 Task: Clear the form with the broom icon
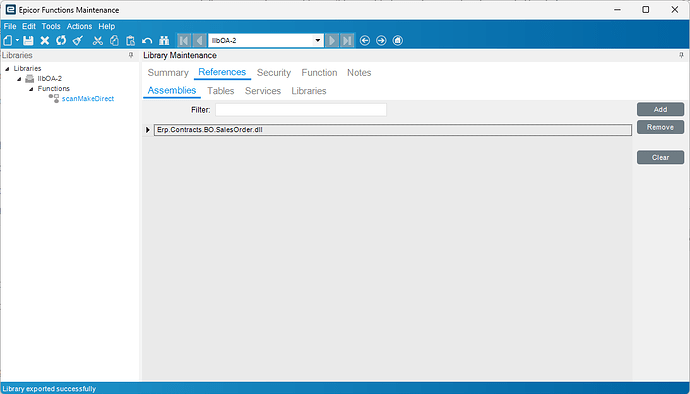[x=78, y=41]
